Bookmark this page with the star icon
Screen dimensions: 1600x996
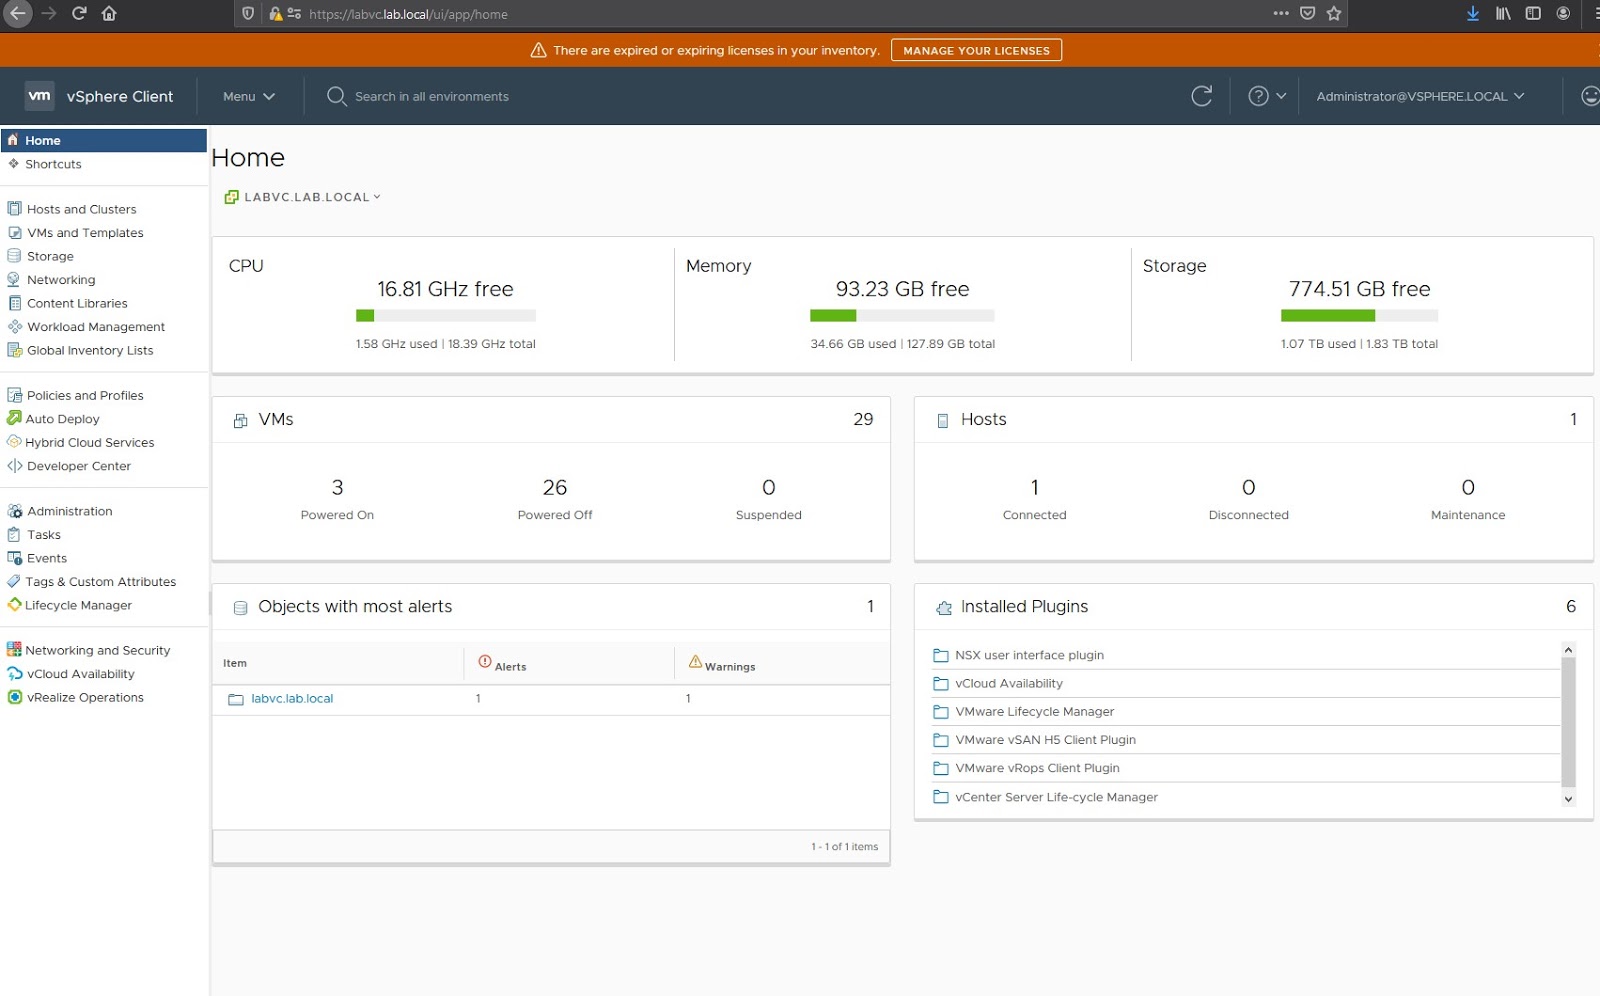point(1334,14)
